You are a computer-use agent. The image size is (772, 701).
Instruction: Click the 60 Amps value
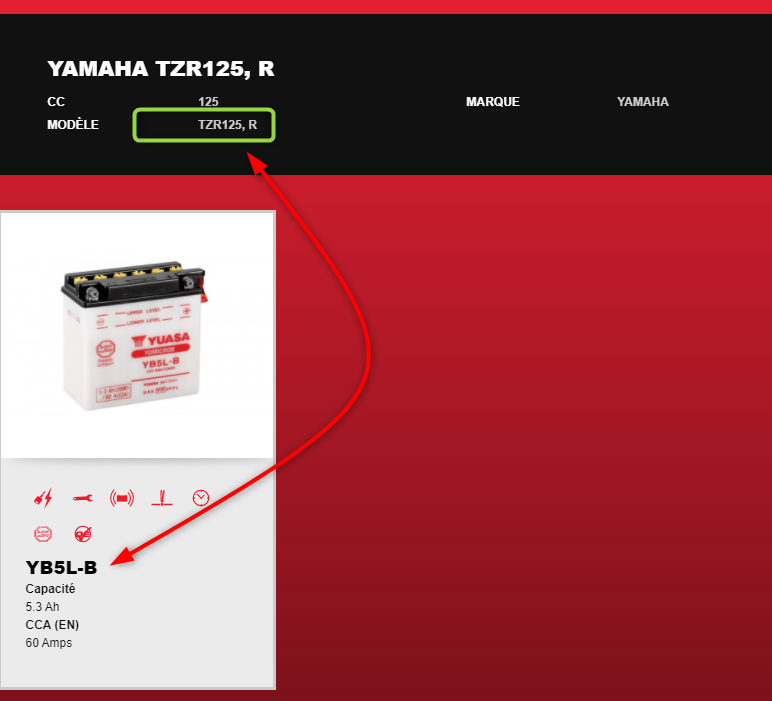click(x=49, y=643)
